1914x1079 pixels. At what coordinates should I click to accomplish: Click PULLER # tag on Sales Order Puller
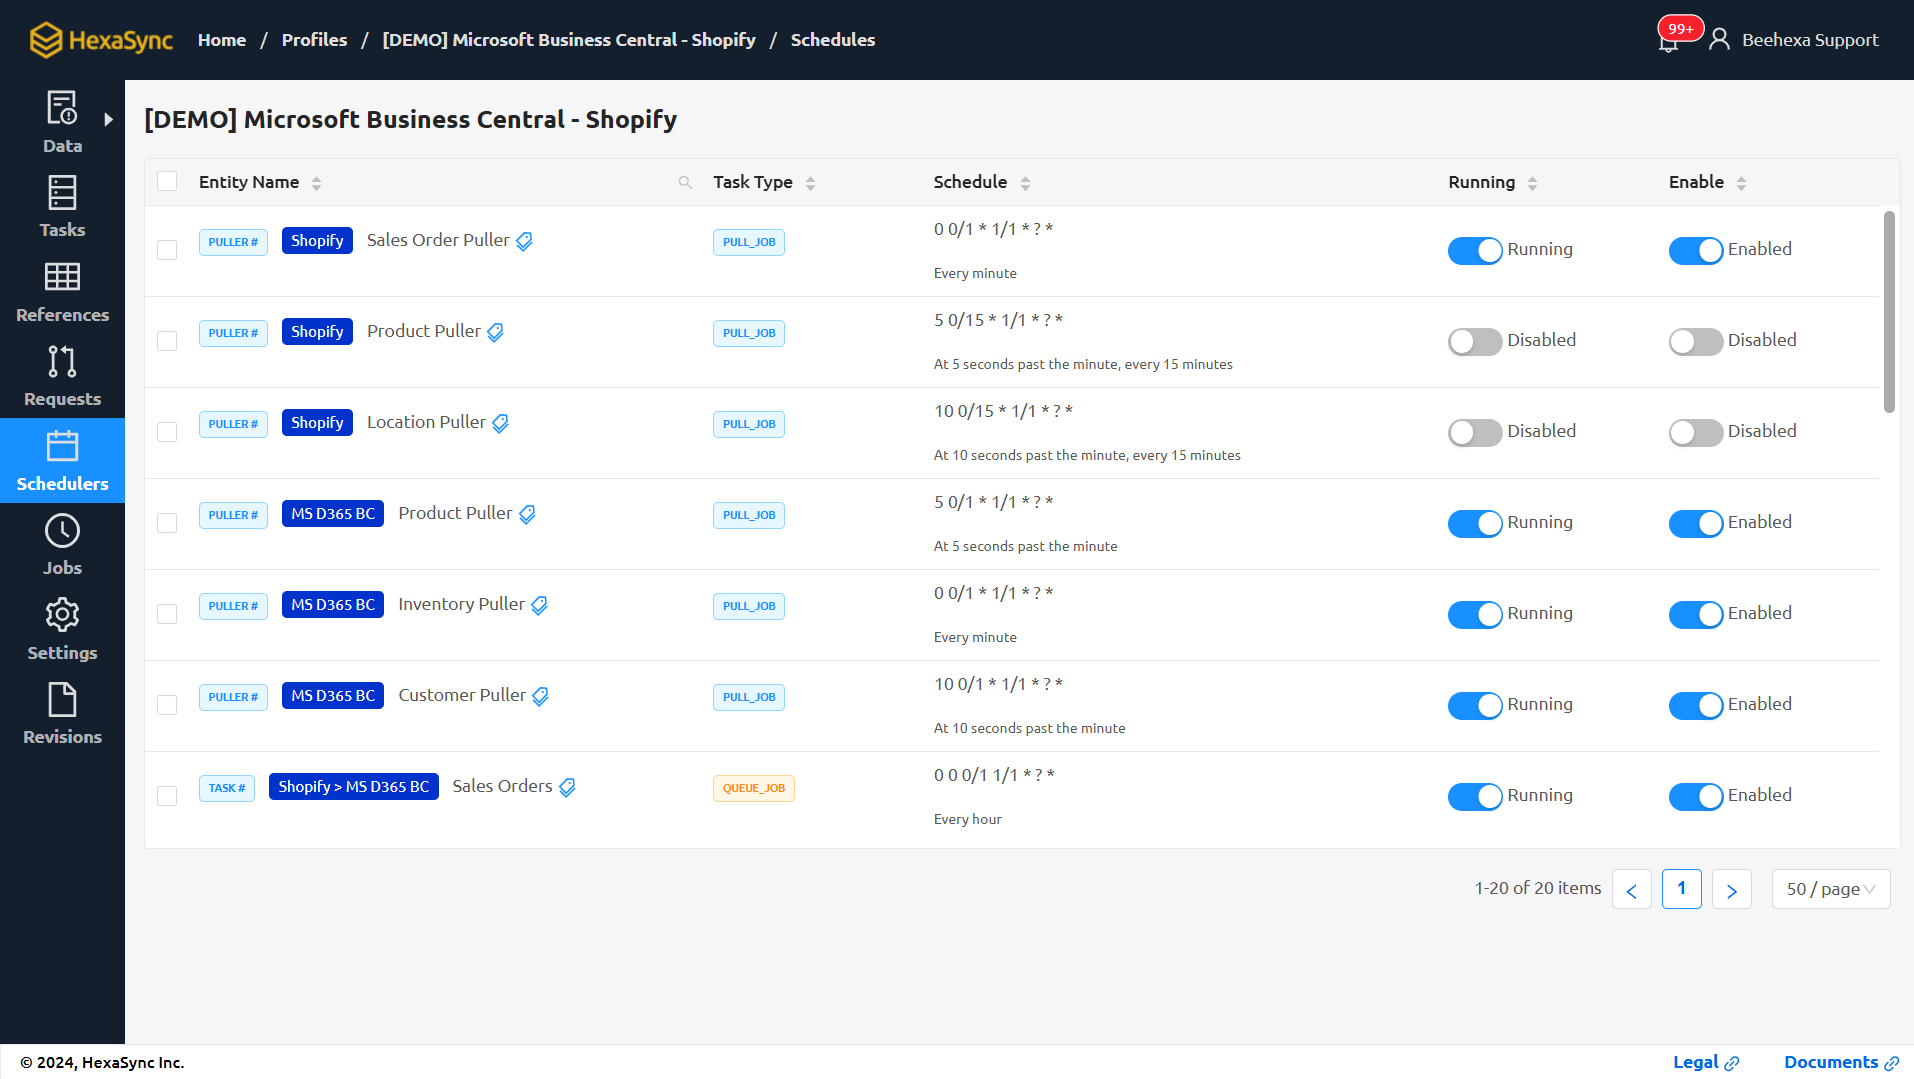pyautogui.click(x=233, y=242)
